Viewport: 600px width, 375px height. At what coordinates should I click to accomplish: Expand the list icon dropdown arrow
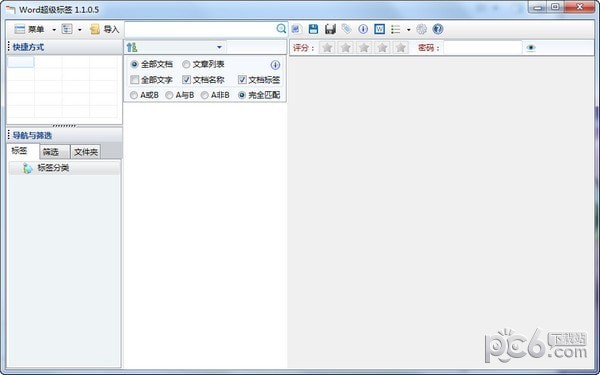(x=409, y=30)
